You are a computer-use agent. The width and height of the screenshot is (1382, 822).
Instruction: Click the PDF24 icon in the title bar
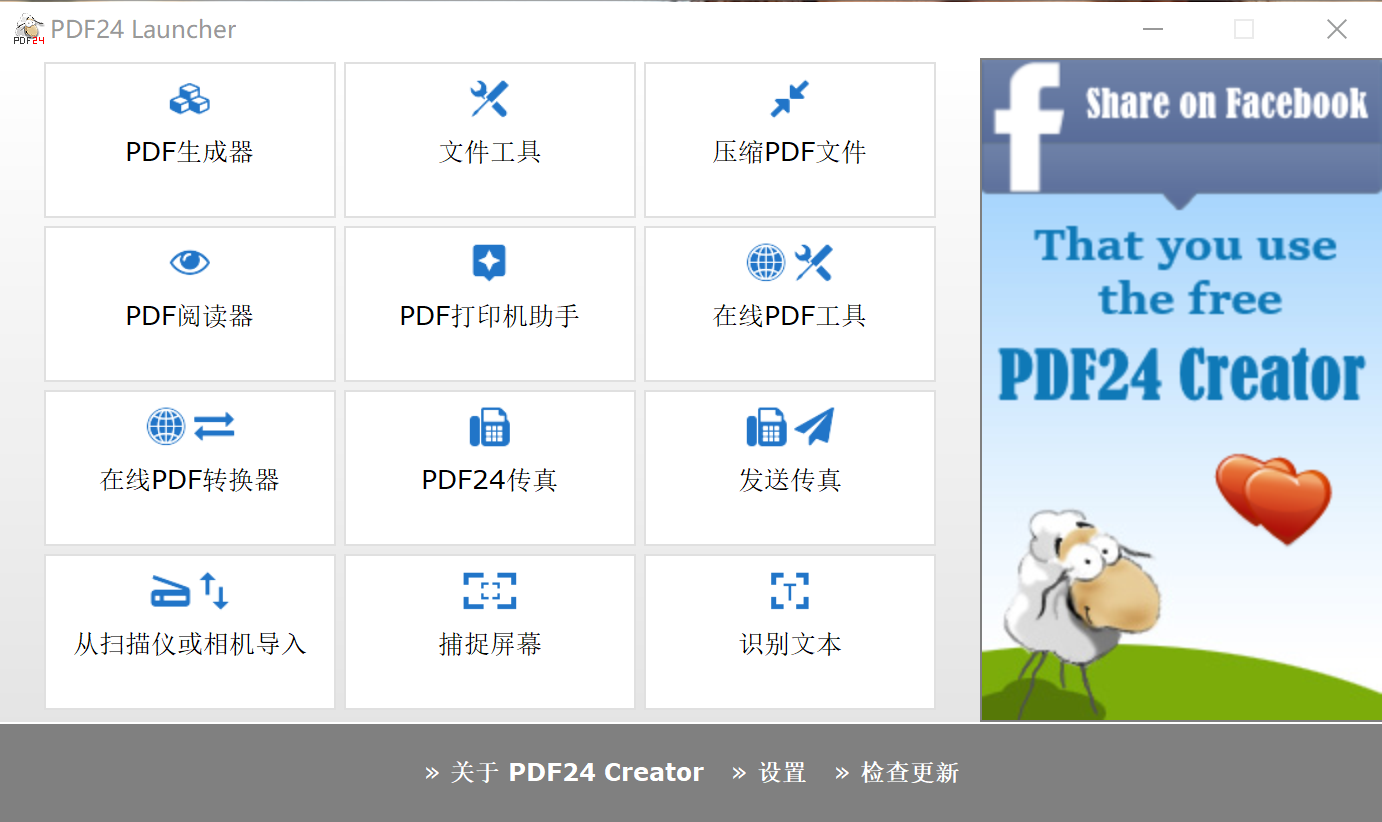(27, 28)
